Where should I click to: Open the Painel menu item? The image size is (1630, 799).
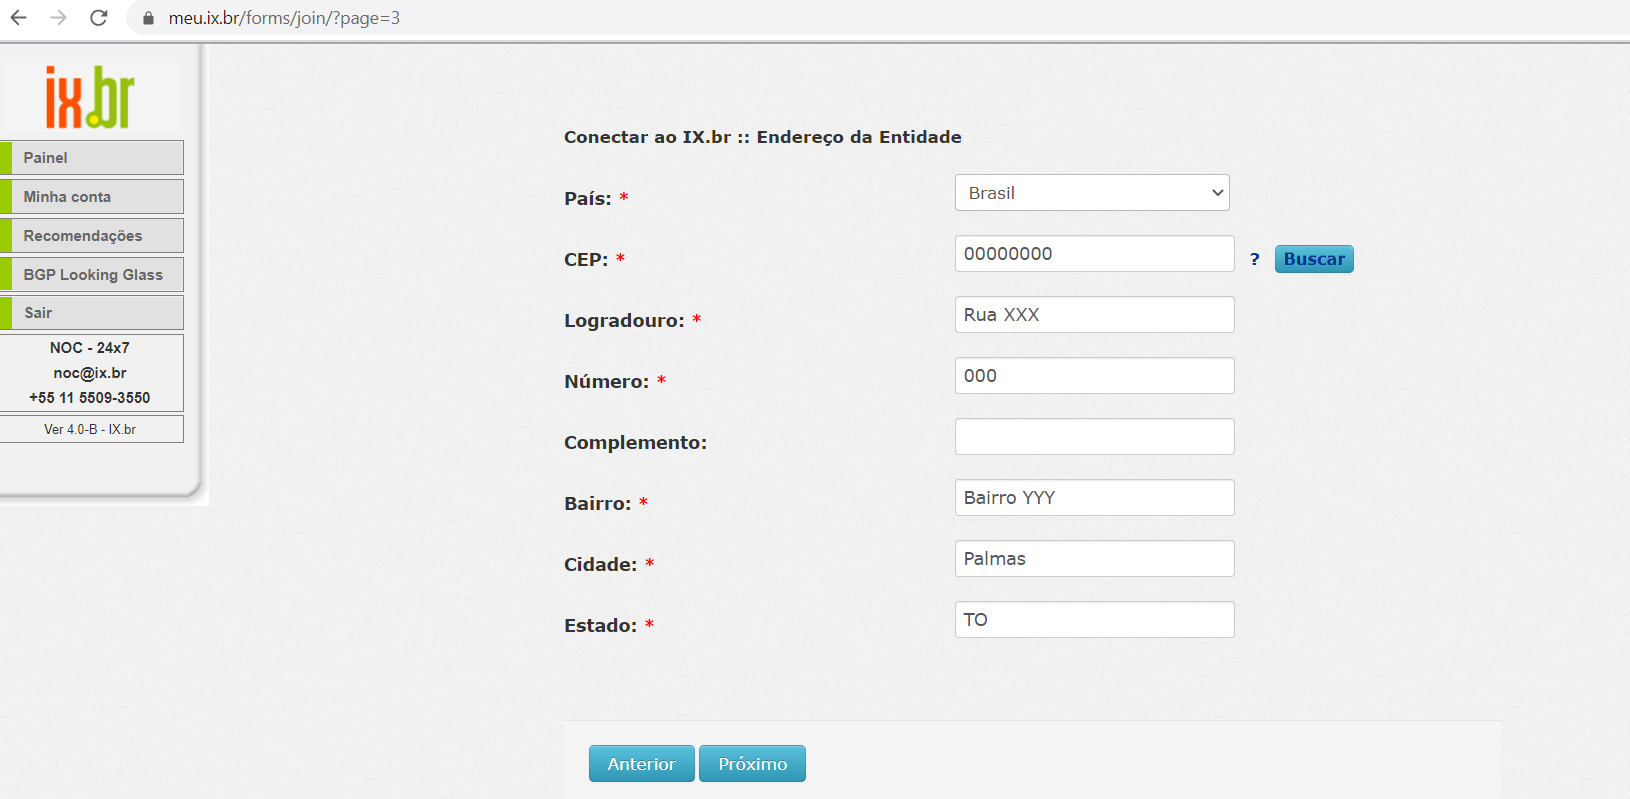(92, 158)
